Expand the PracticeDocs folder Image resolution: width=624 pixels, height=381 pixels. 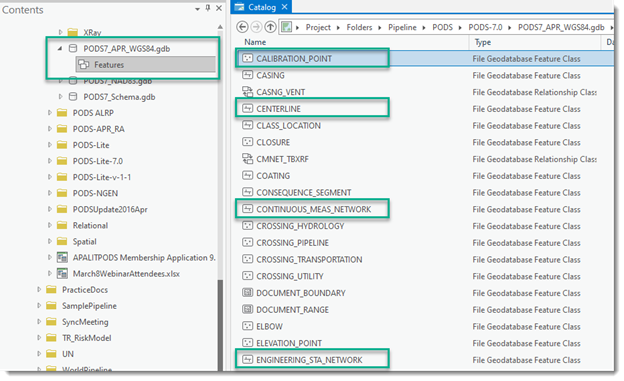(x=39, y=289)
